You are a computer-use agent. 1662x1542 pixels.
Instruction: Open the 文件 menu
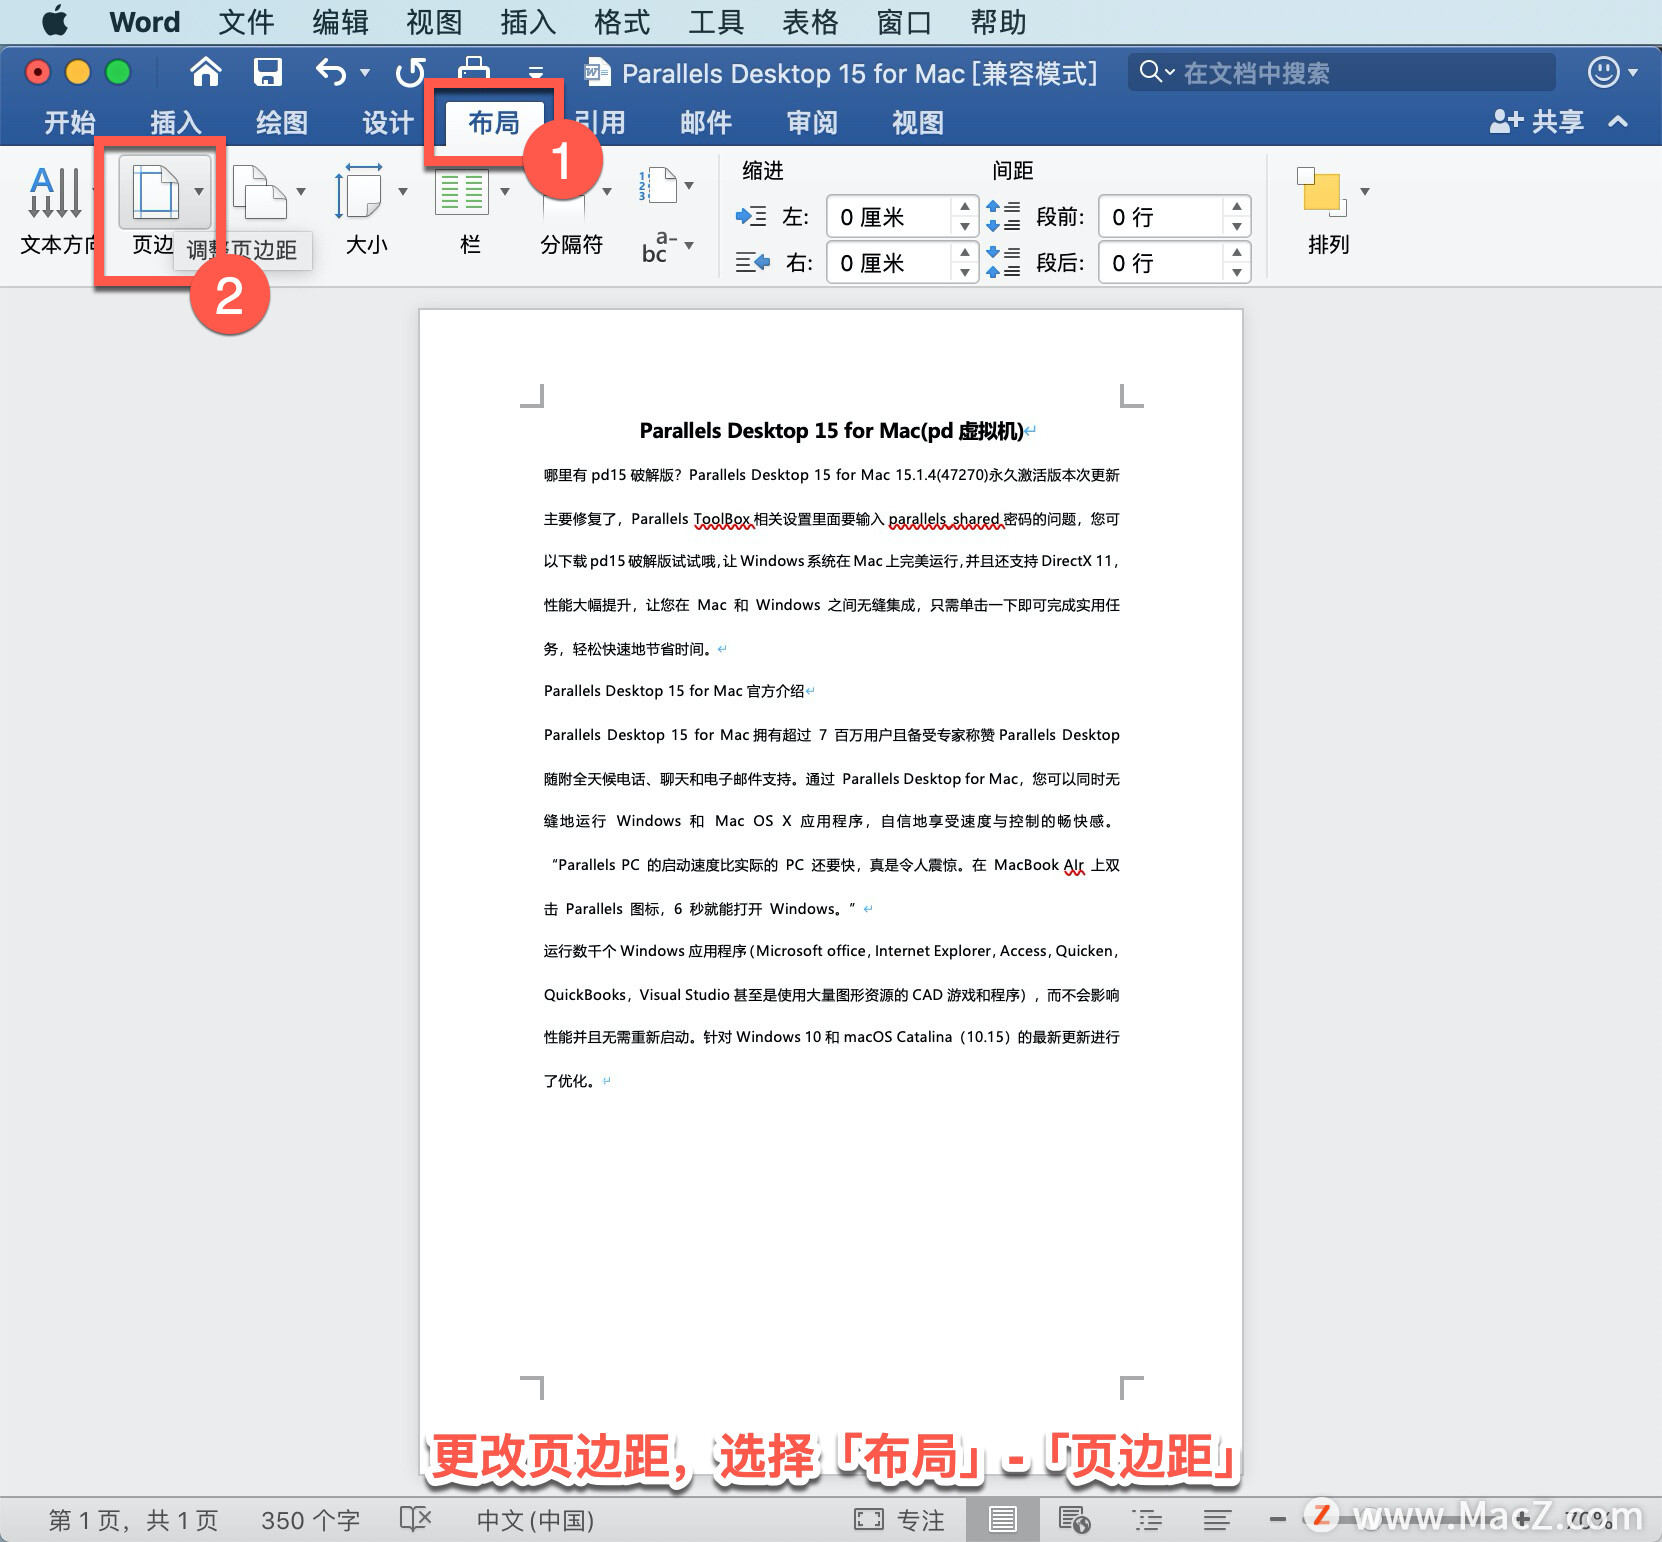coord(246,22)
